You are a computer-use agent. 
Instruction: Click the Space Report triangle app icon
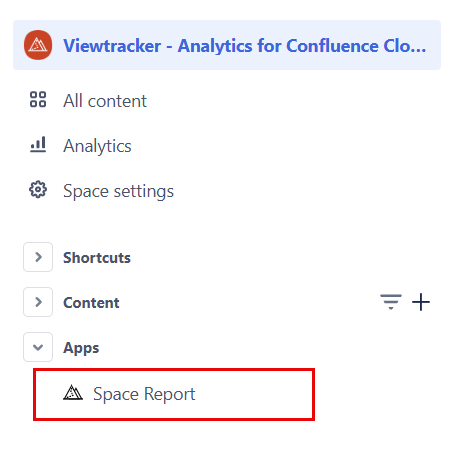[x=73, y=393]
